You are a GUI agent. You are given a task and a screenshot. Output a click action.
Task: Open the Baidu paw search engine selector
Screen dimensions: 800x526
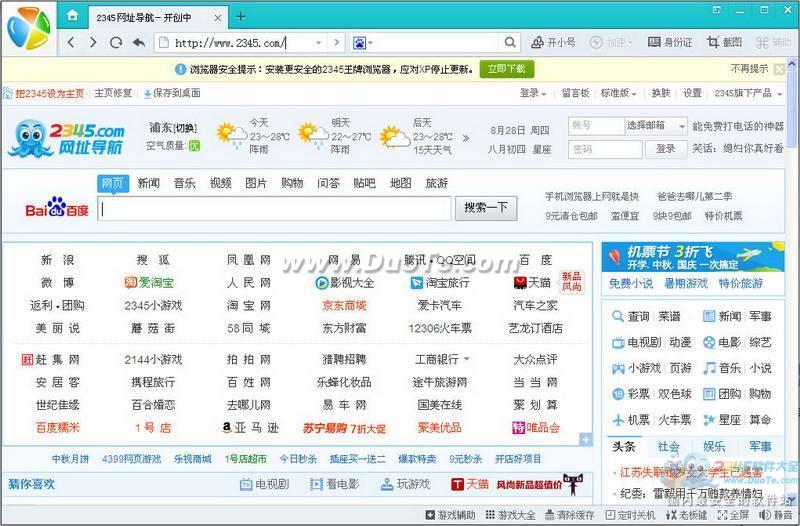(x=363, y=43)
